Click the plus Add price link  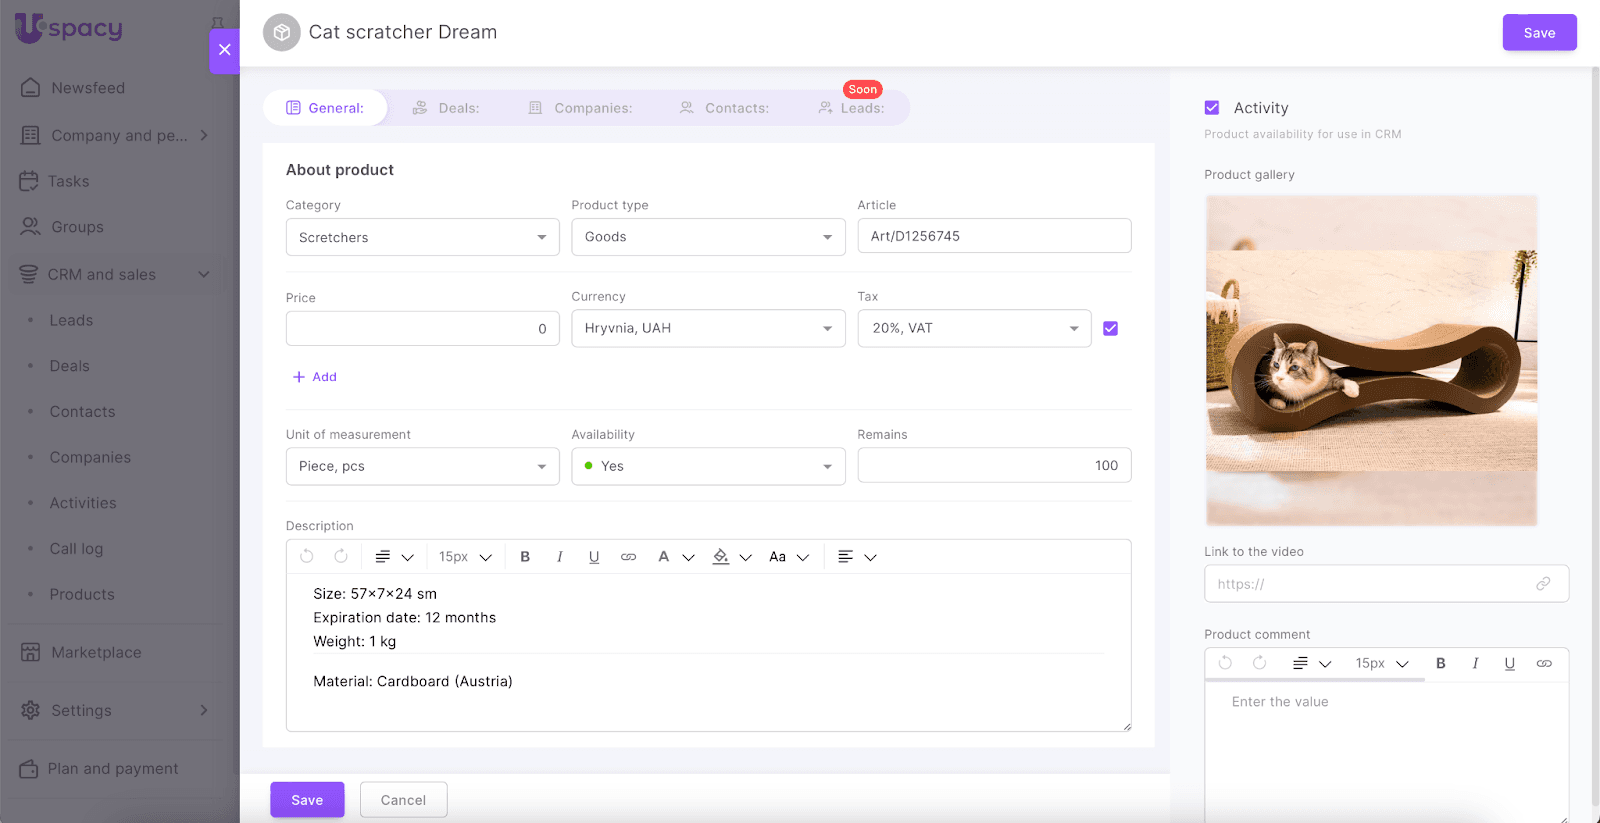point(315,377)
